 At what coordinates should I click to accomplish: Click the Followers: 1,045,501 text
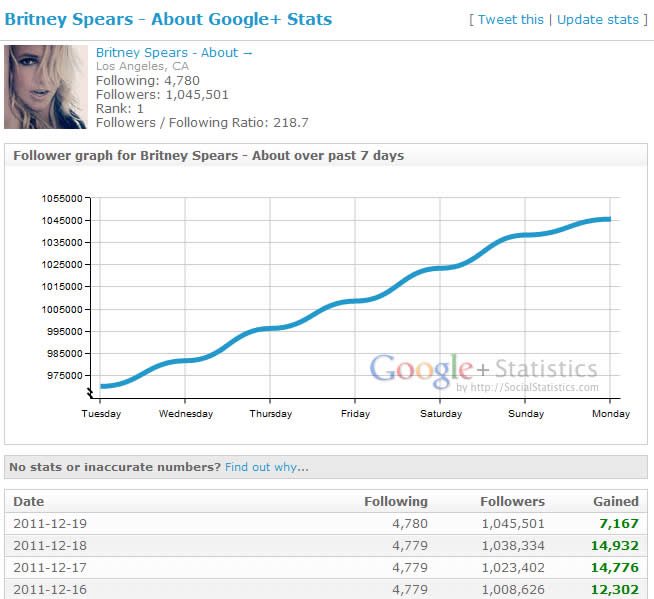(x=162, y=94)
